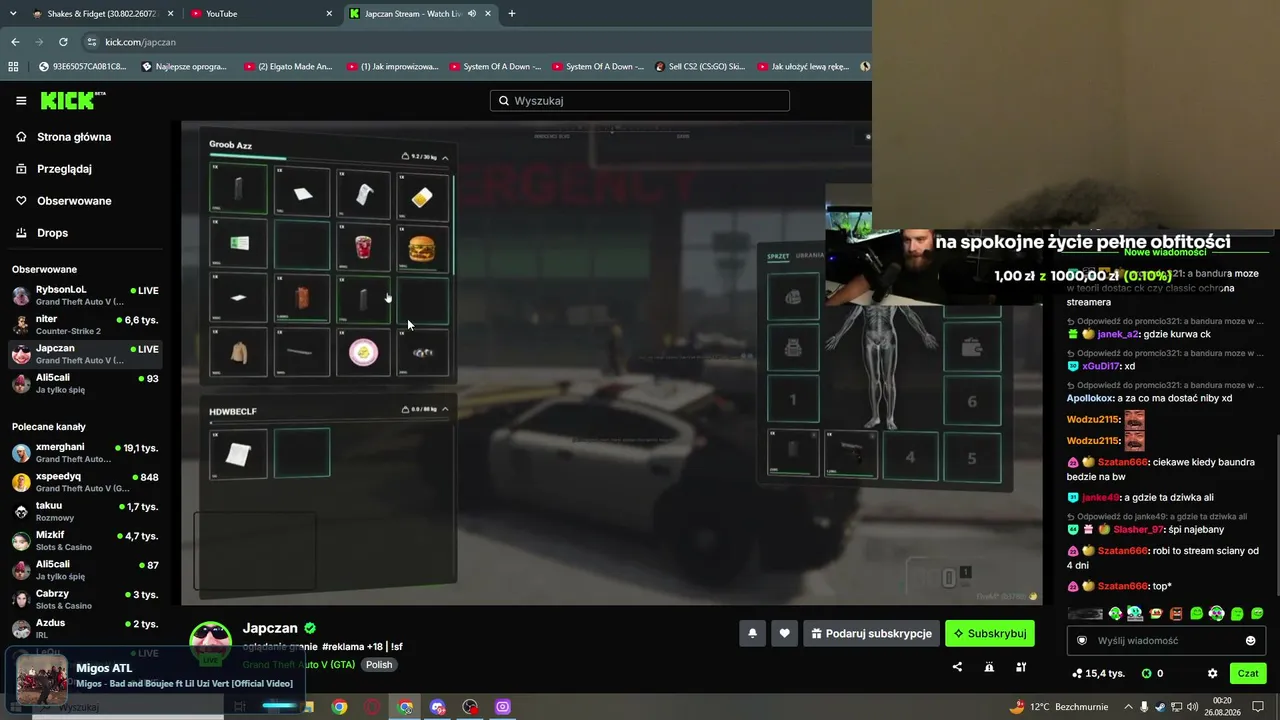Open the Kick sidebar hamburger menu
The width and height of the screenshot is (1280, 720).
click(x=21, y=101)
